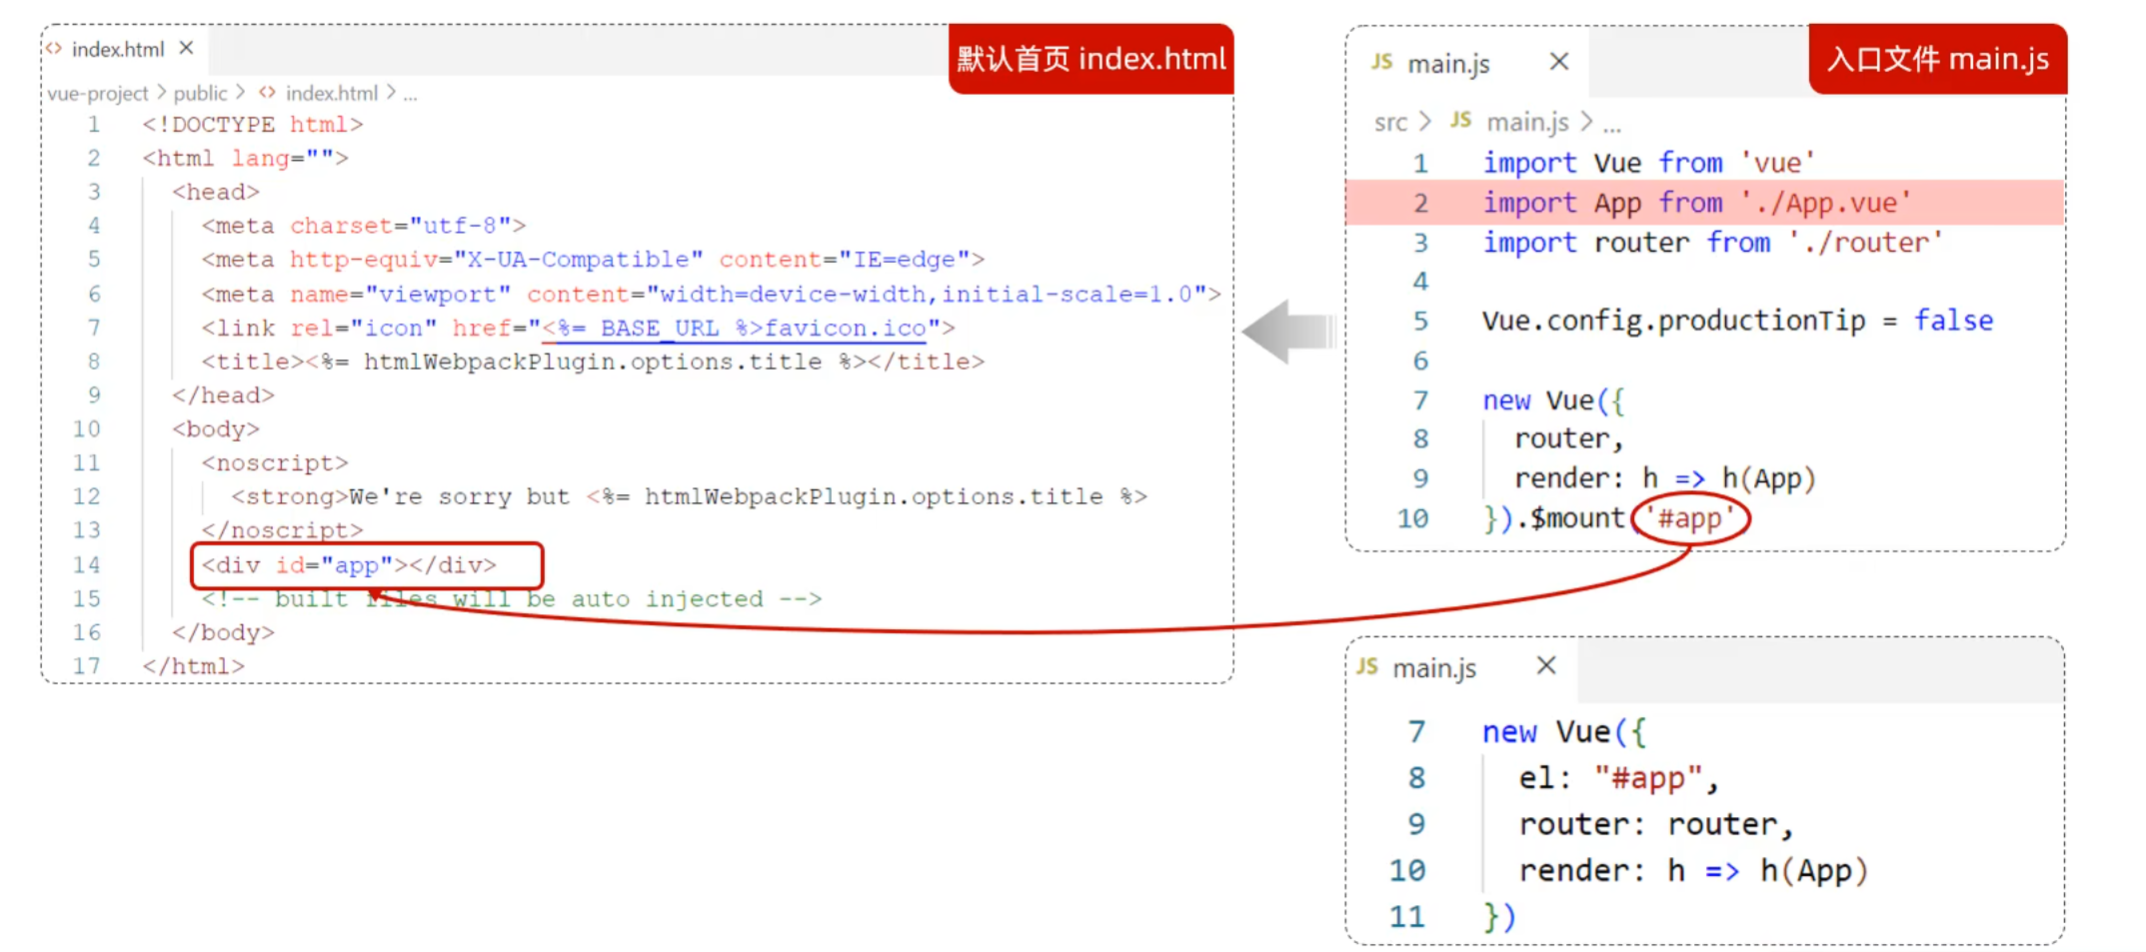Image resolution: width=2146 pixels, height=952 pixels.
Task: Close the top main.js tab
Action: point(1559,62)
